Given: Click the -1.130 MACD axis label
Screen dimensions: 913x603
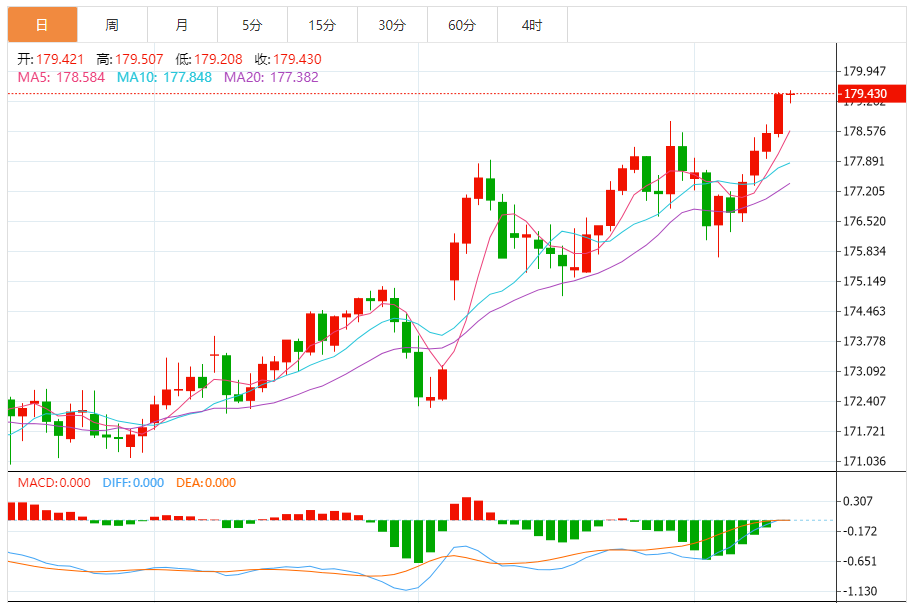Looking at the screenshot, I should (860, 591).
